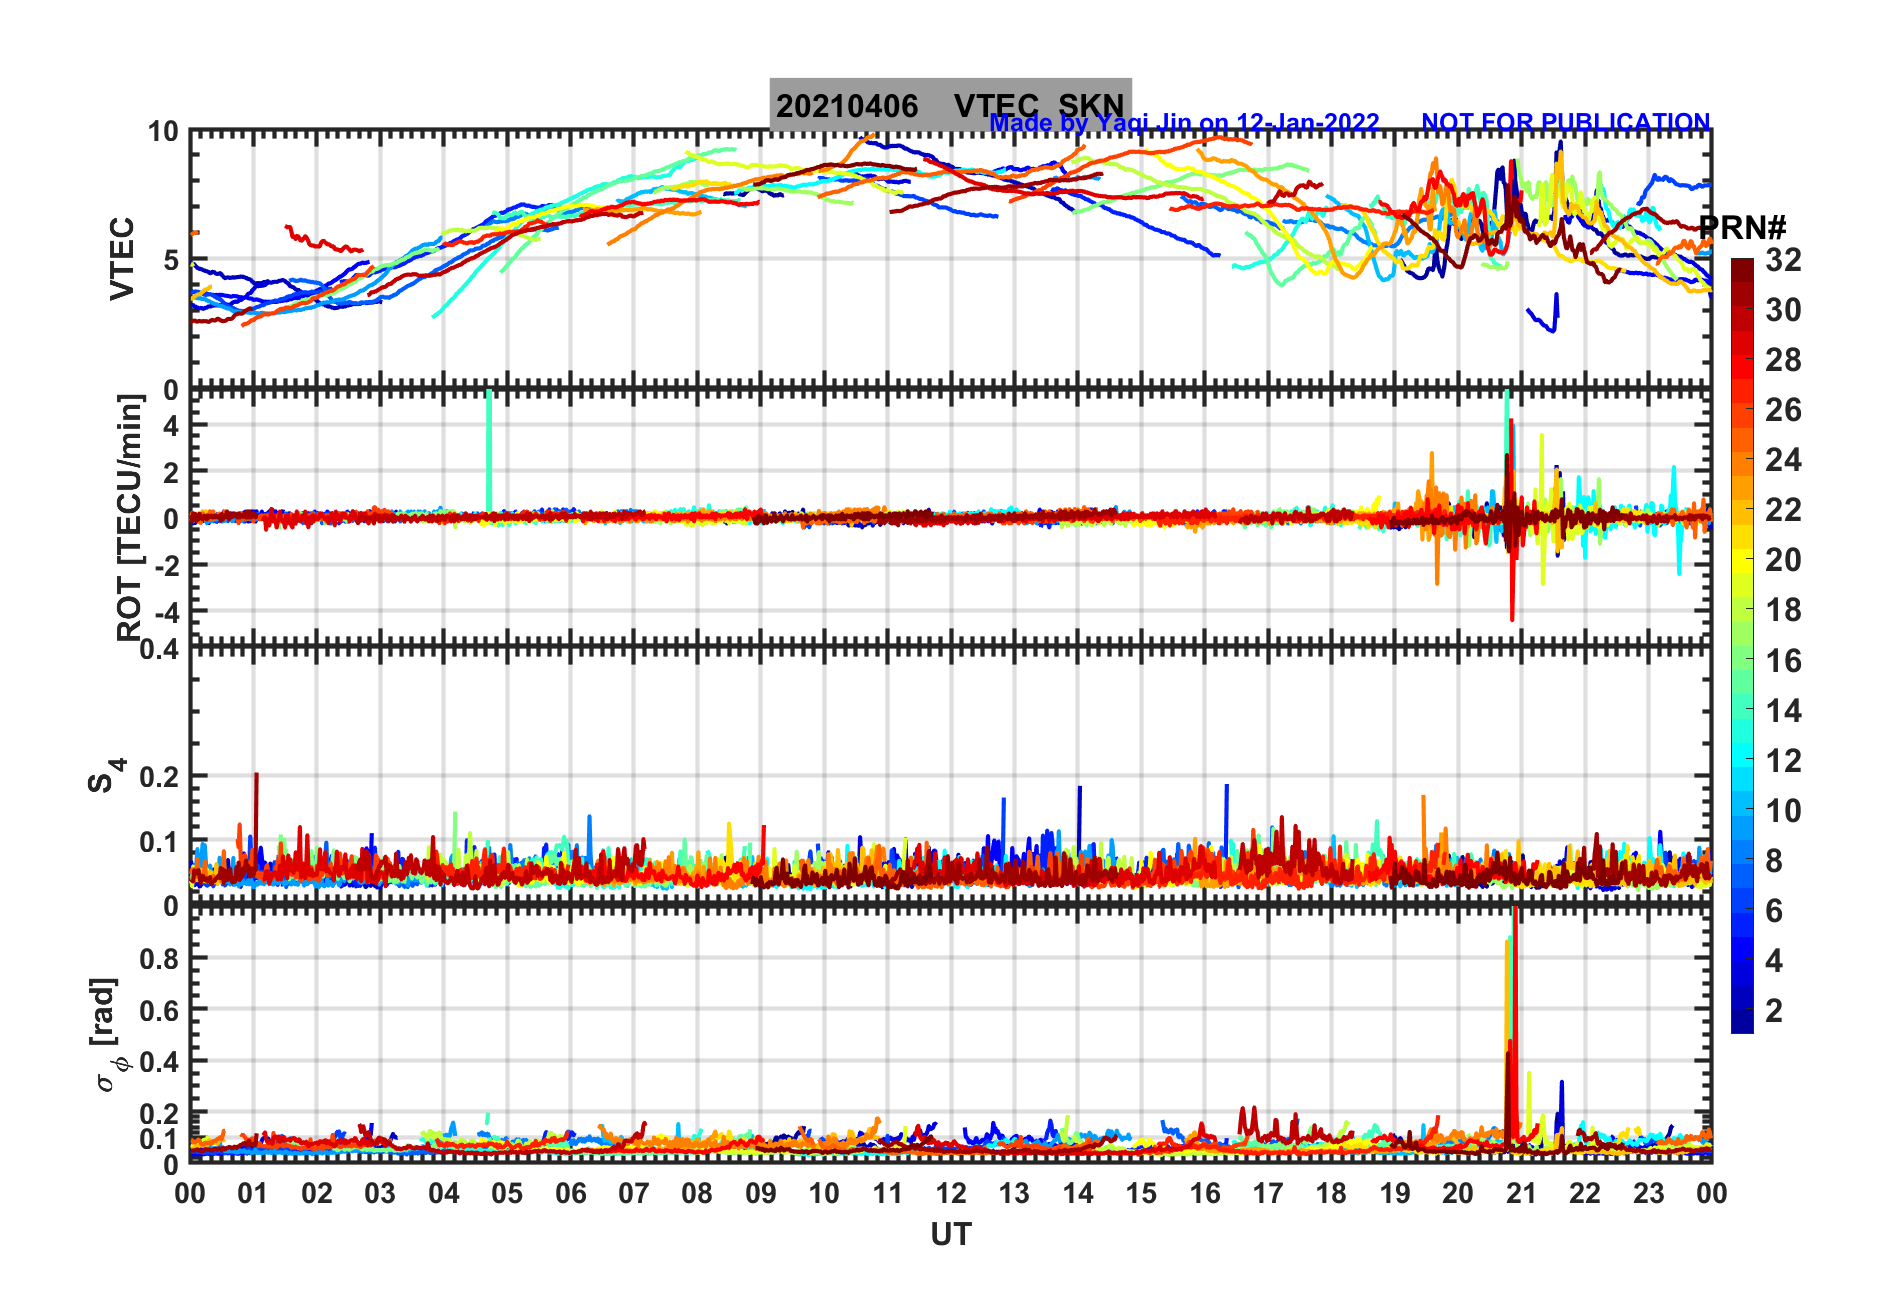1902x1292 pixels.
Task: Click the plot title '20210406 VTEC SKN'
Action: click(x=950, y=105)
